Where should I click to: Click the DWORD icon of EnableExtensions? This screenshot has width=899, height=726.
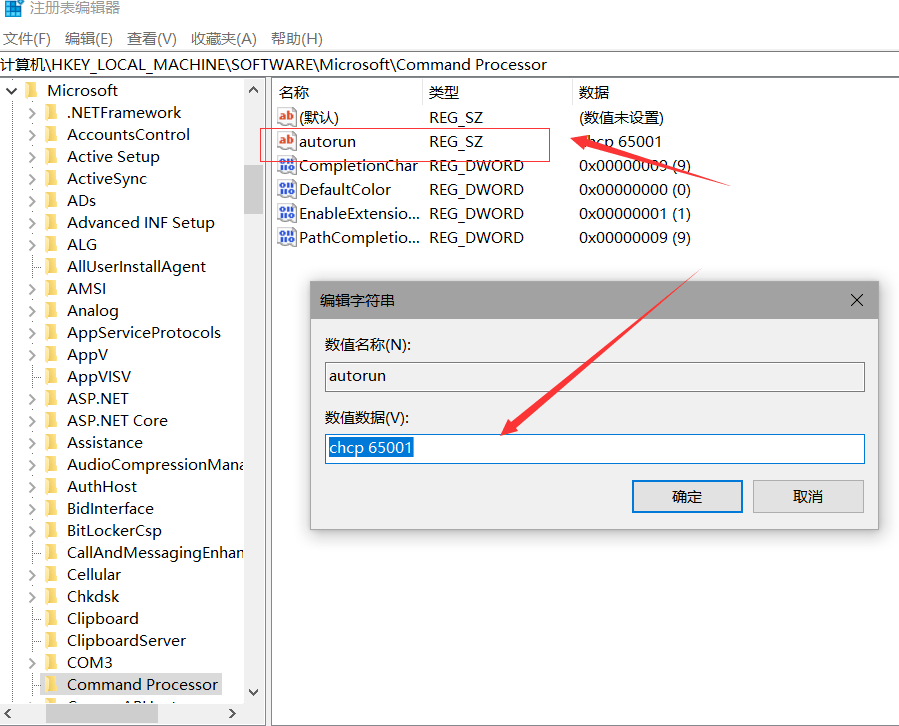tap(287, 213)
